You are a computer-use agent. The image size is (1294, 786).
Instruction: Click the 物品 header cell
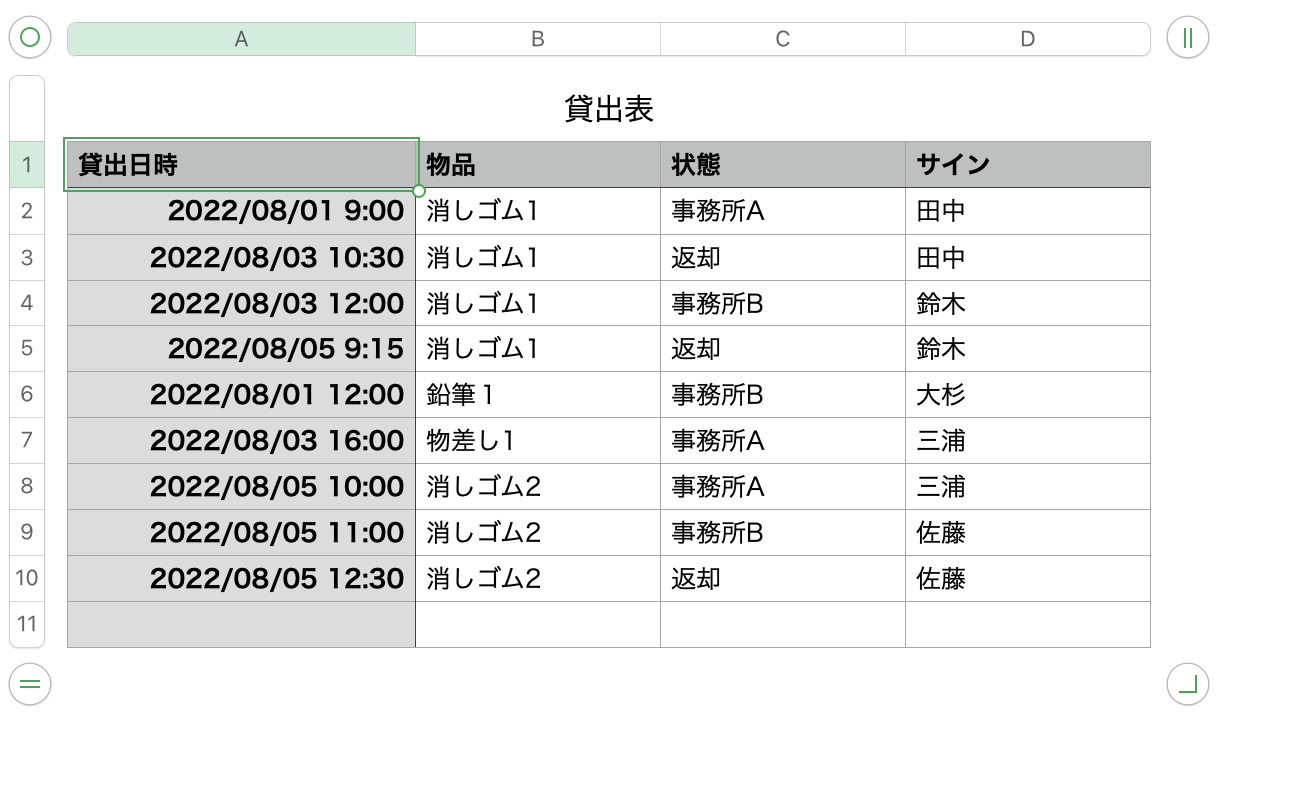coord(538,165)
